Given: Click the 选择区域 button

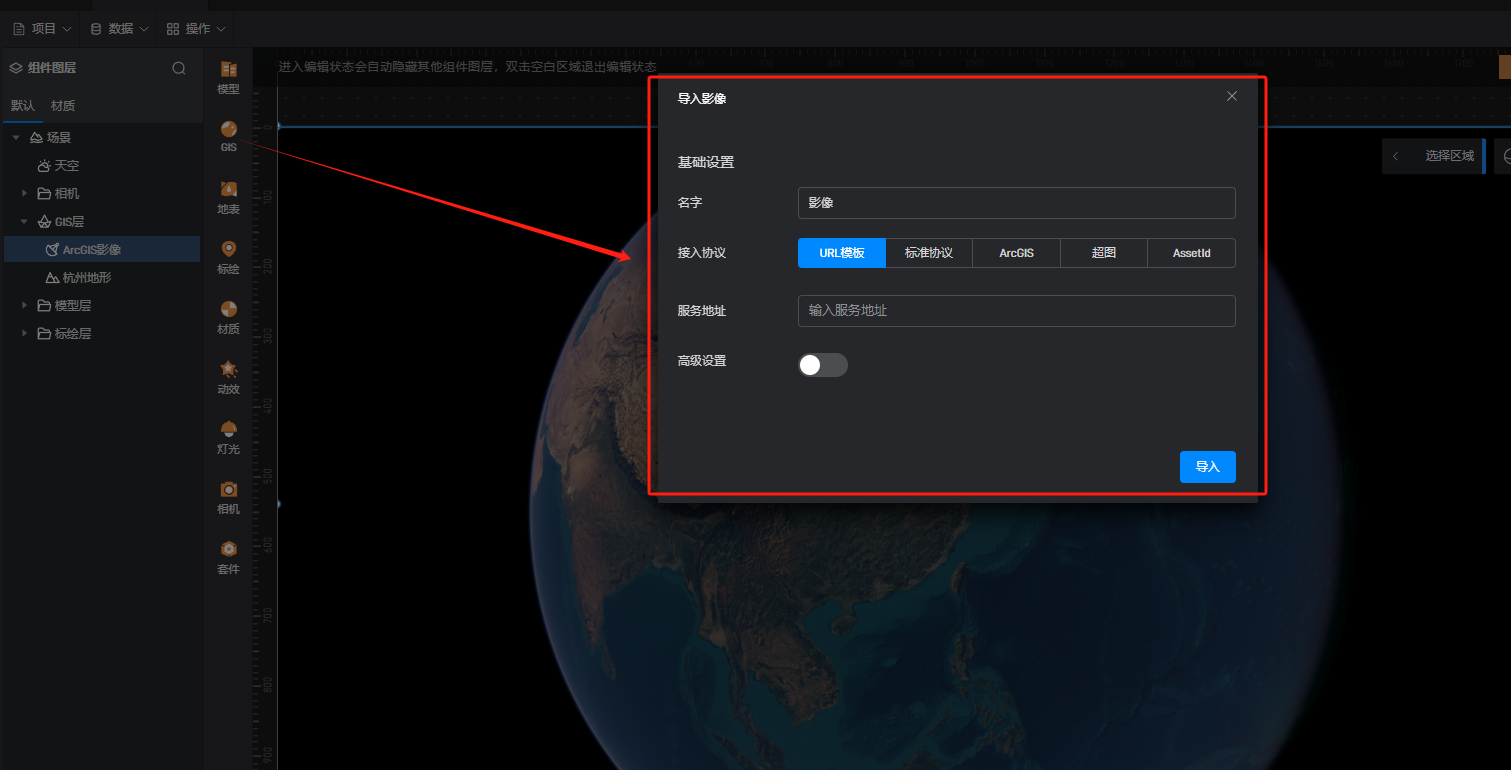Looking at the screenshot, I should pyautogui.click(x=1449, y=156).
